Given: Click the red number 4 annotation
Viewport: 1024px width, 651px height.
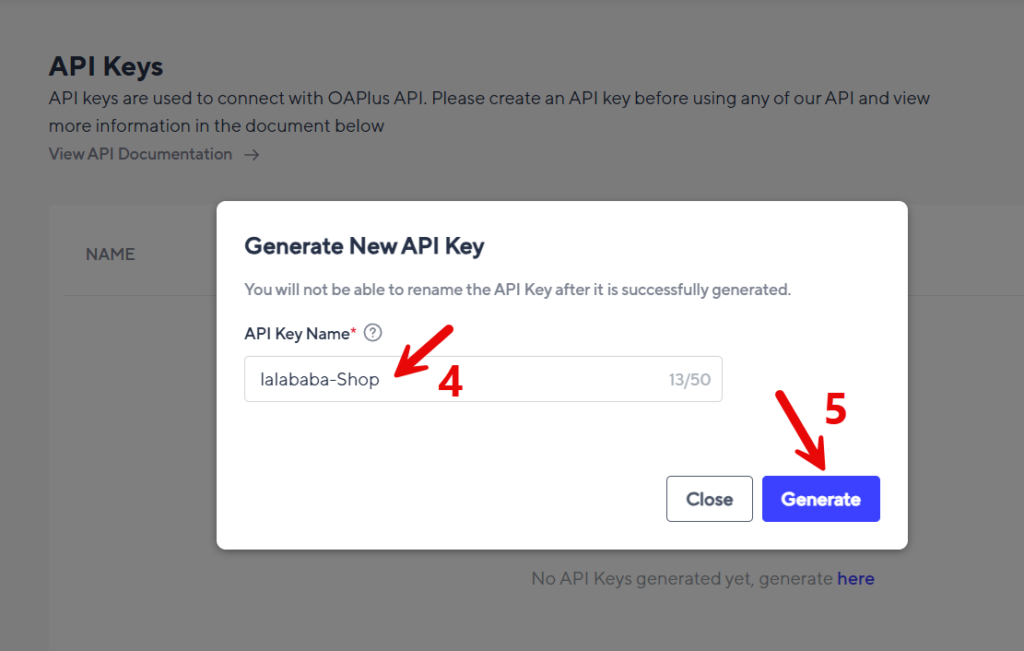Looking at the screenshot, I should (450, 382).
